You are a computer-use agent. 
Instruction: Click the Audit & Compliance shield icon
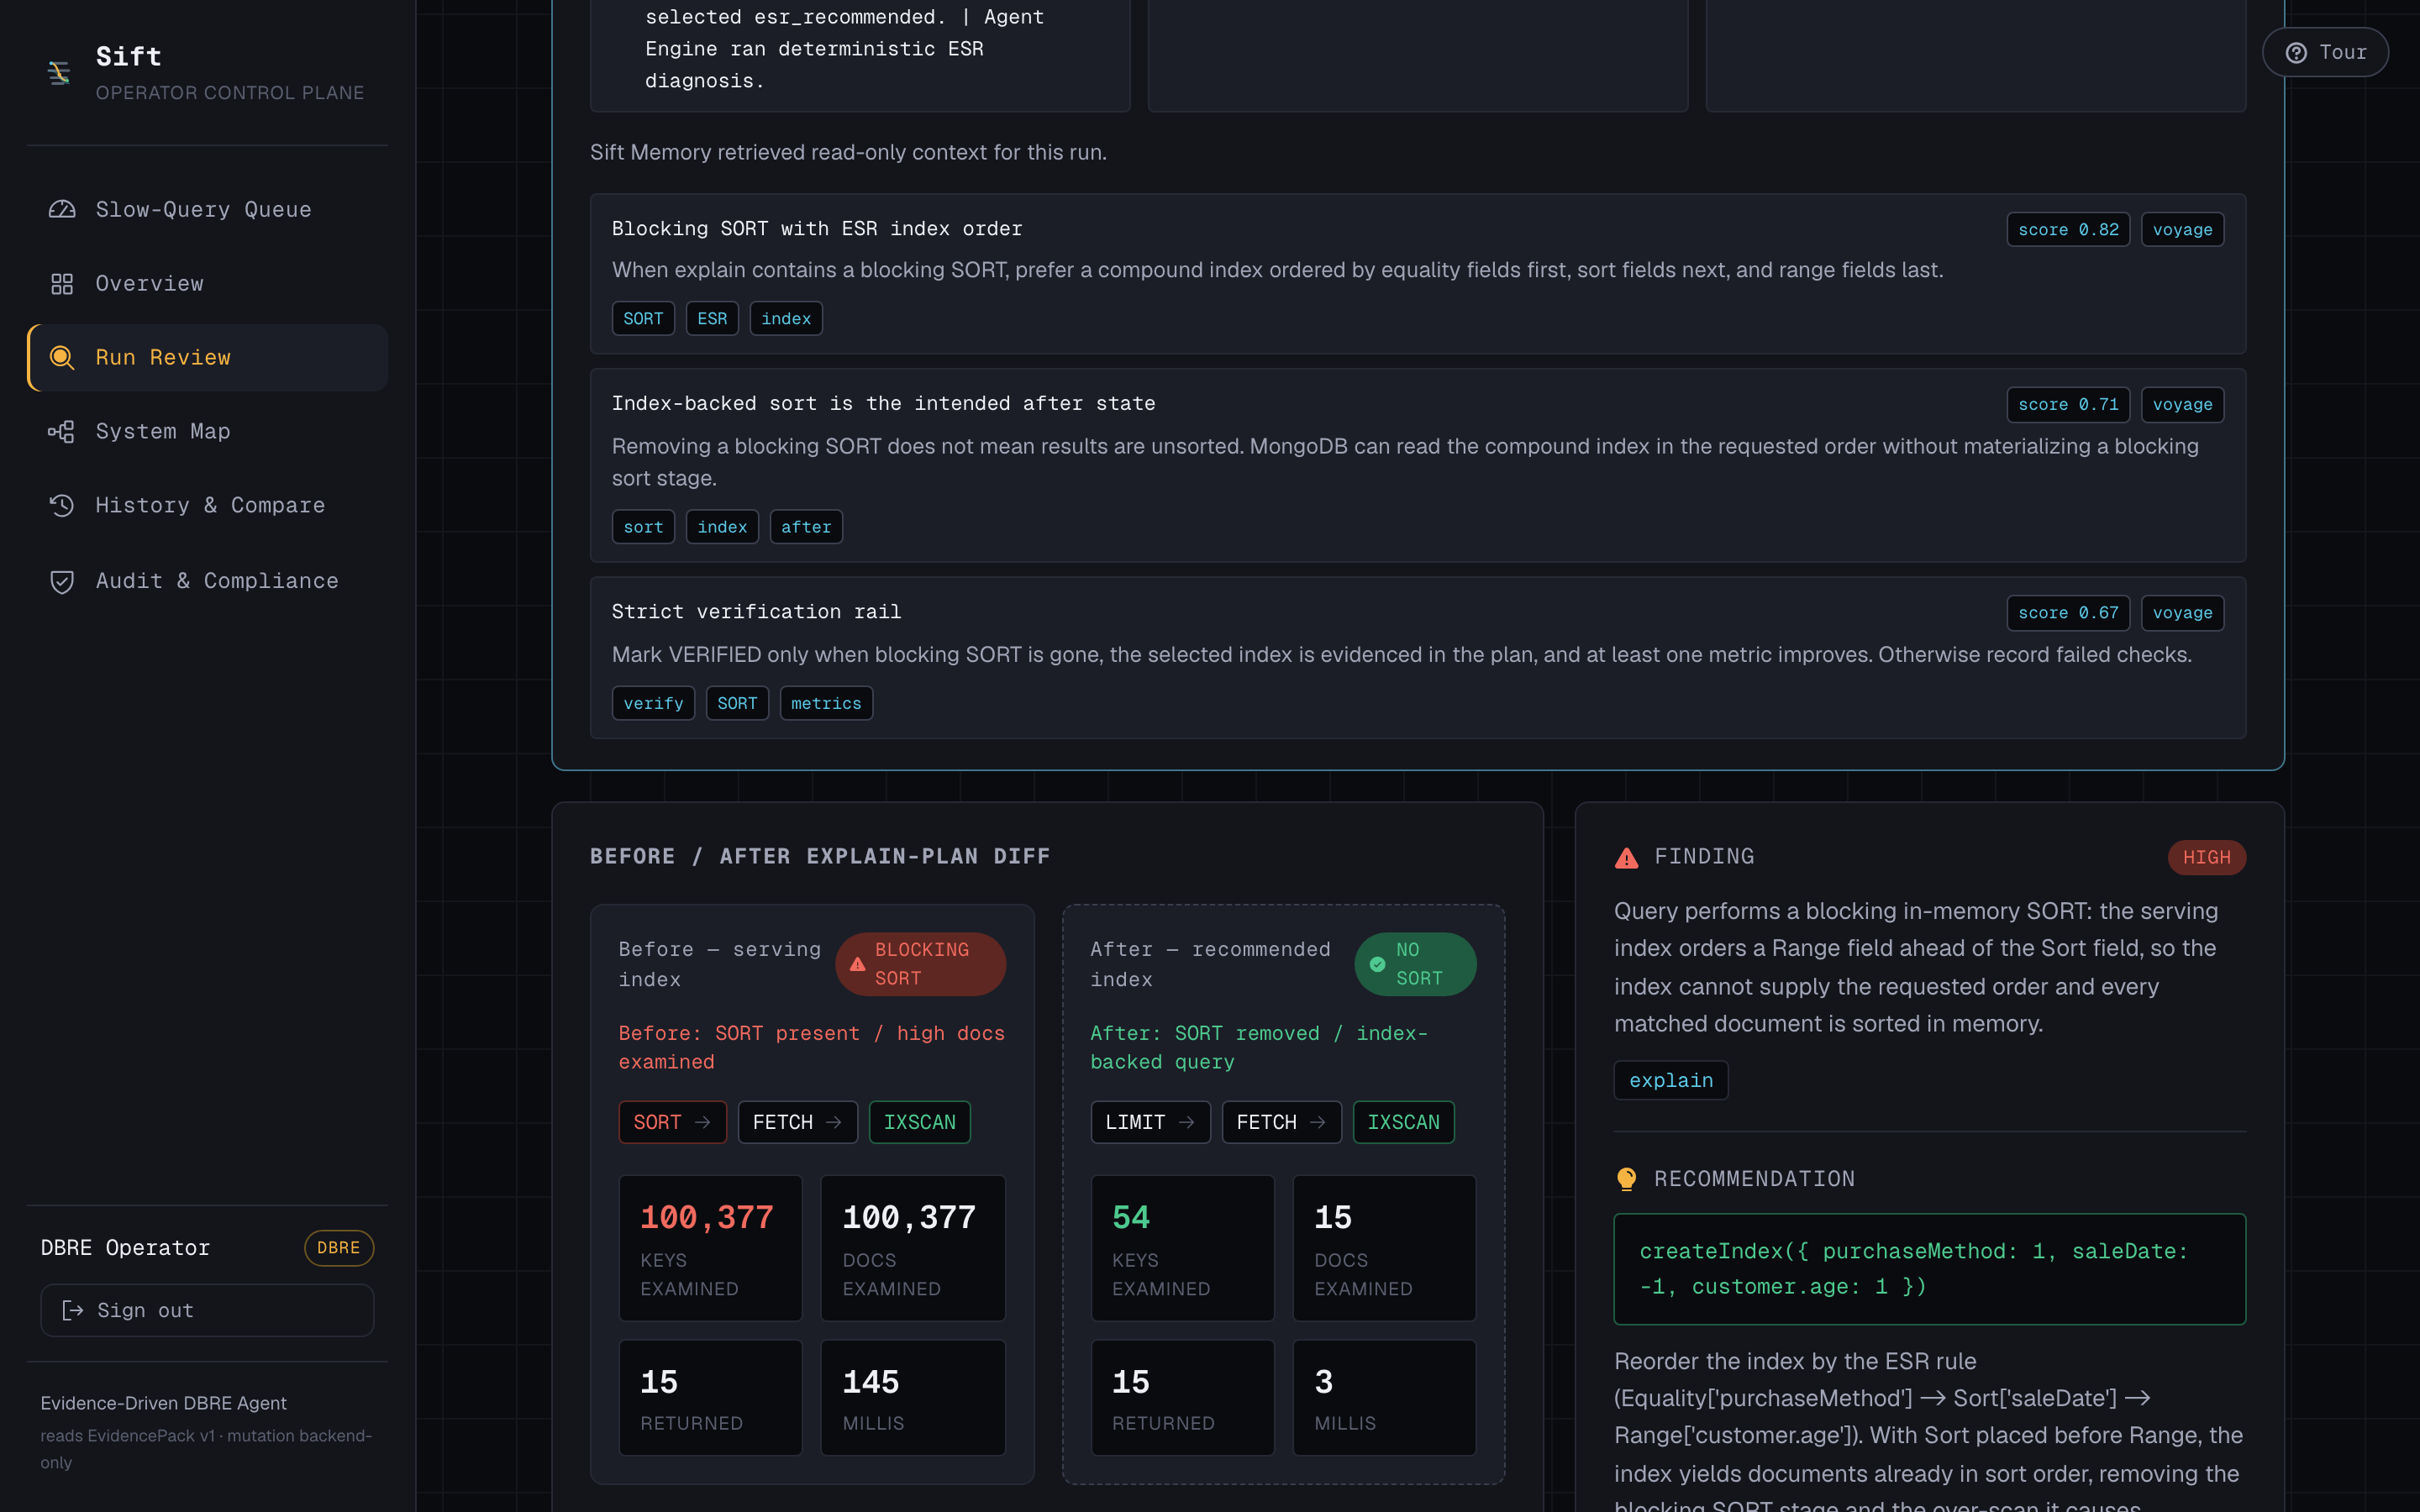point(62,581)
